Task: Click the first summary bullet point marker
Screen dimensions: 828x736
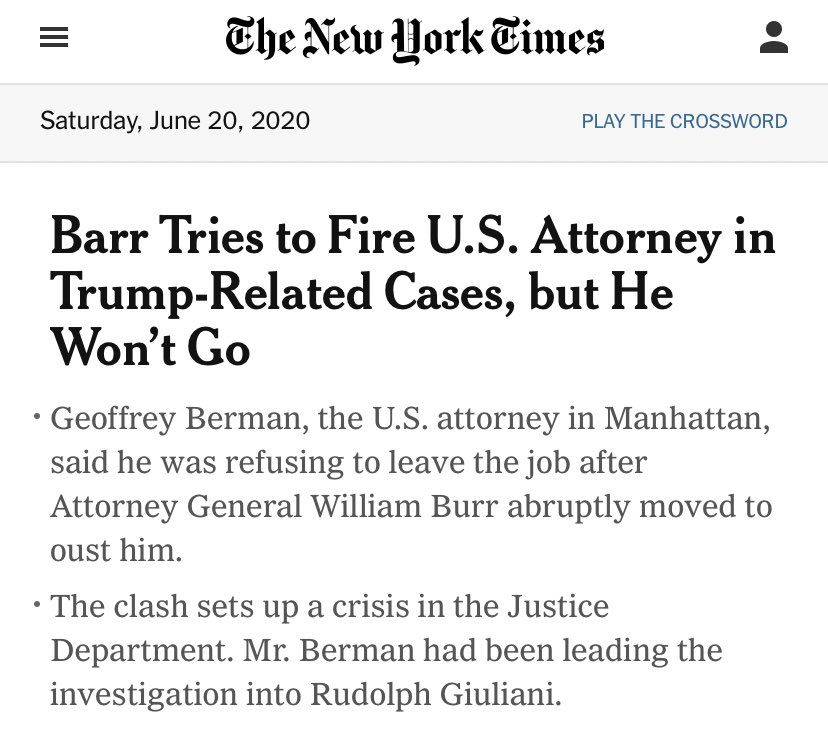Action: coord(37,417)
